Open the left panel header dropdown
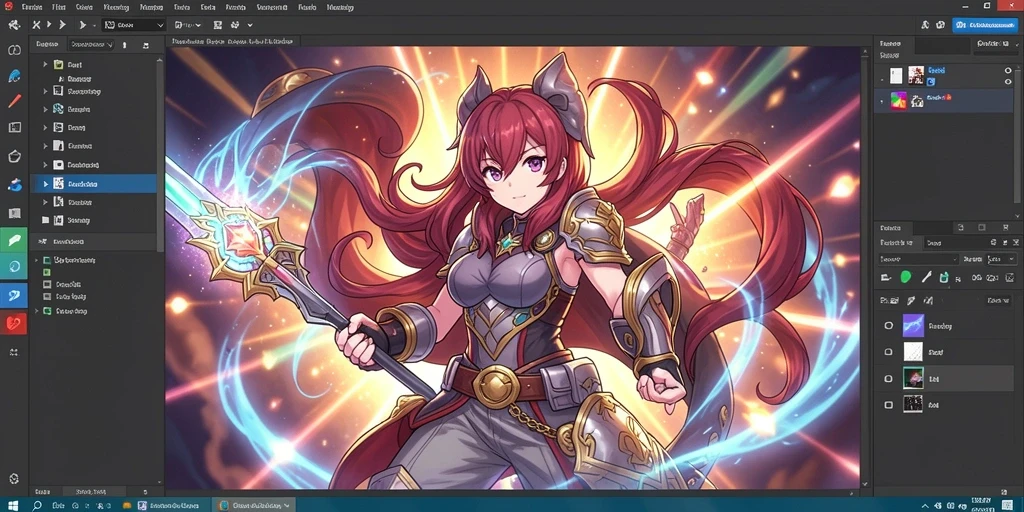This screenshot has width=1024, height=512. pos(91,45)
